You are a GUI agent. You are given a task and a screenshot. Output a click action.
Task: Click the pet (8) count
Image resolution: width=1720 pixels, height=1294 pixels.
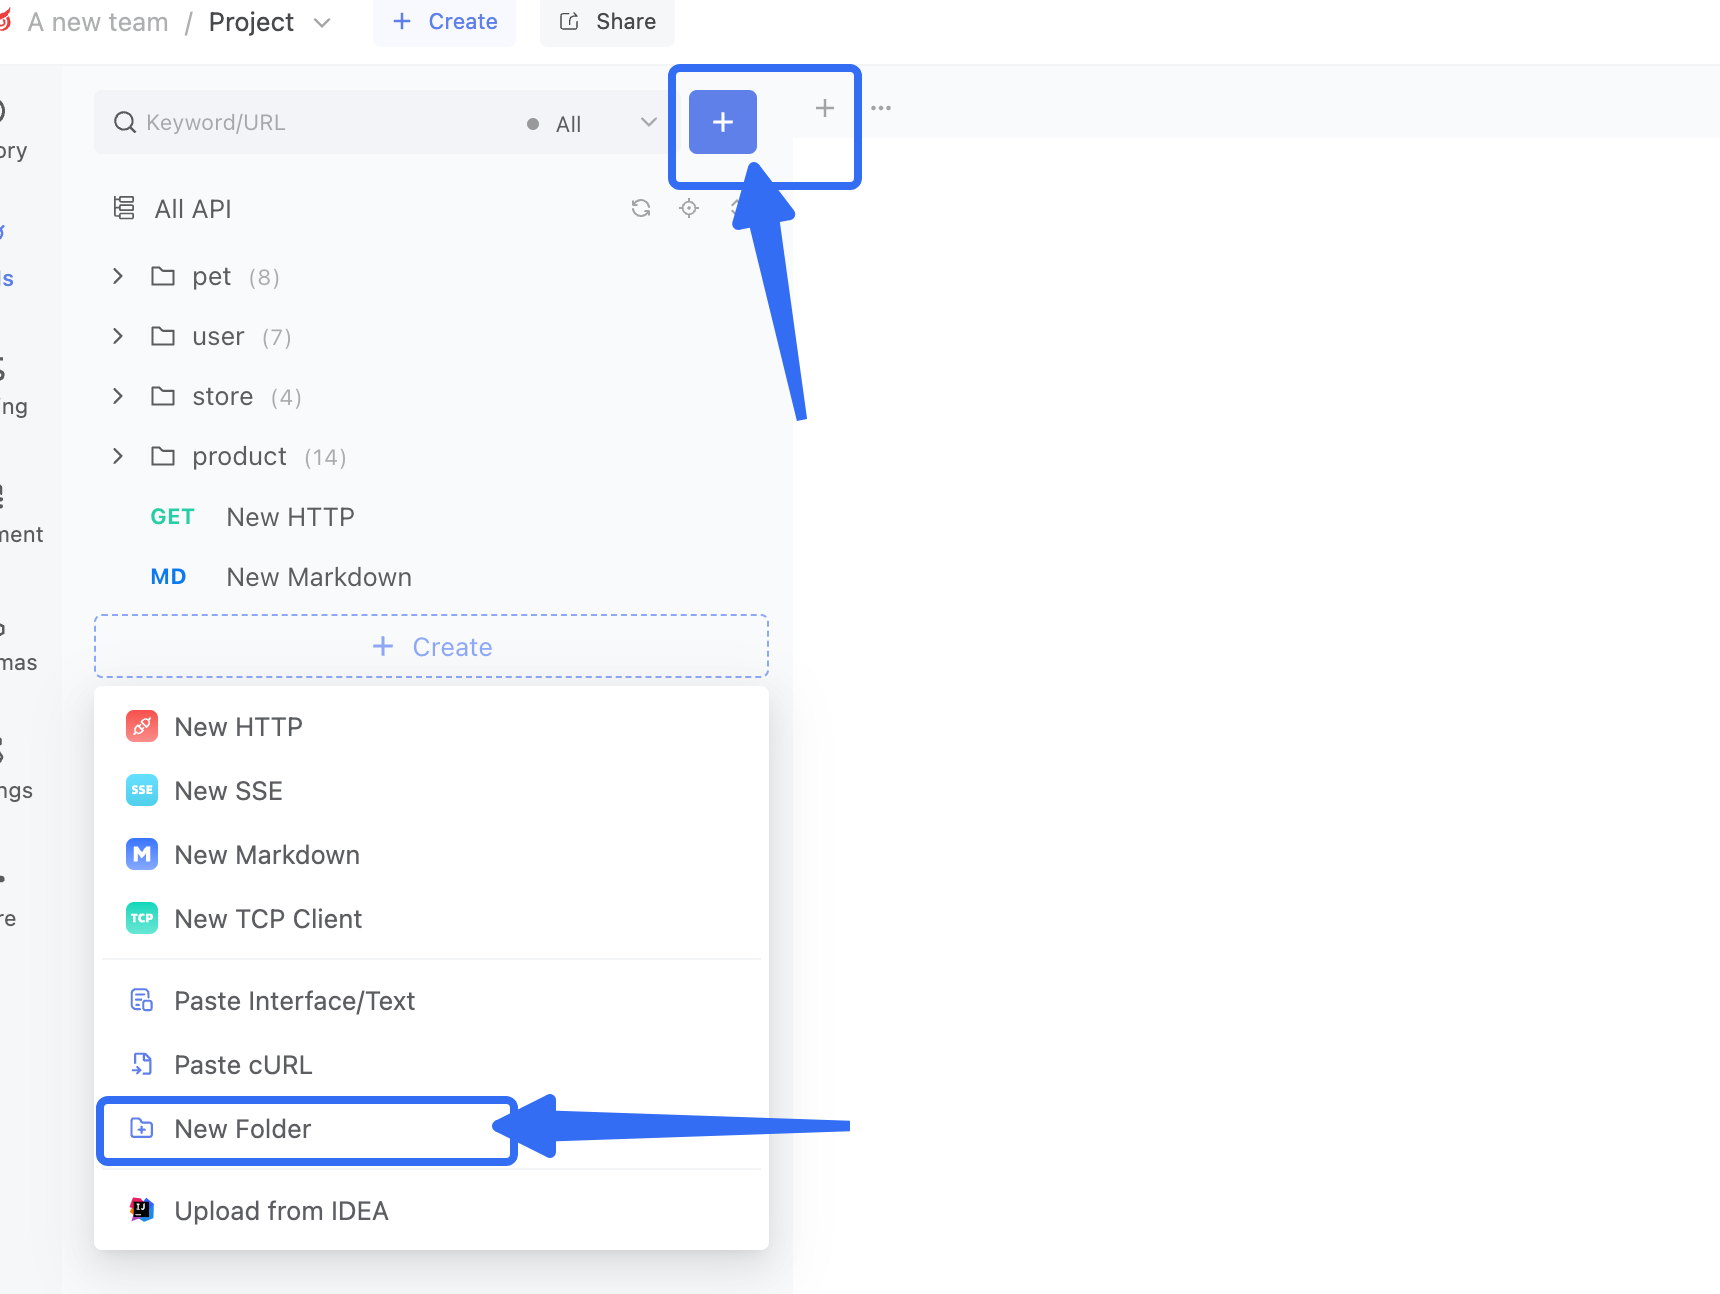pyautogui.click(x=264, y=277)
